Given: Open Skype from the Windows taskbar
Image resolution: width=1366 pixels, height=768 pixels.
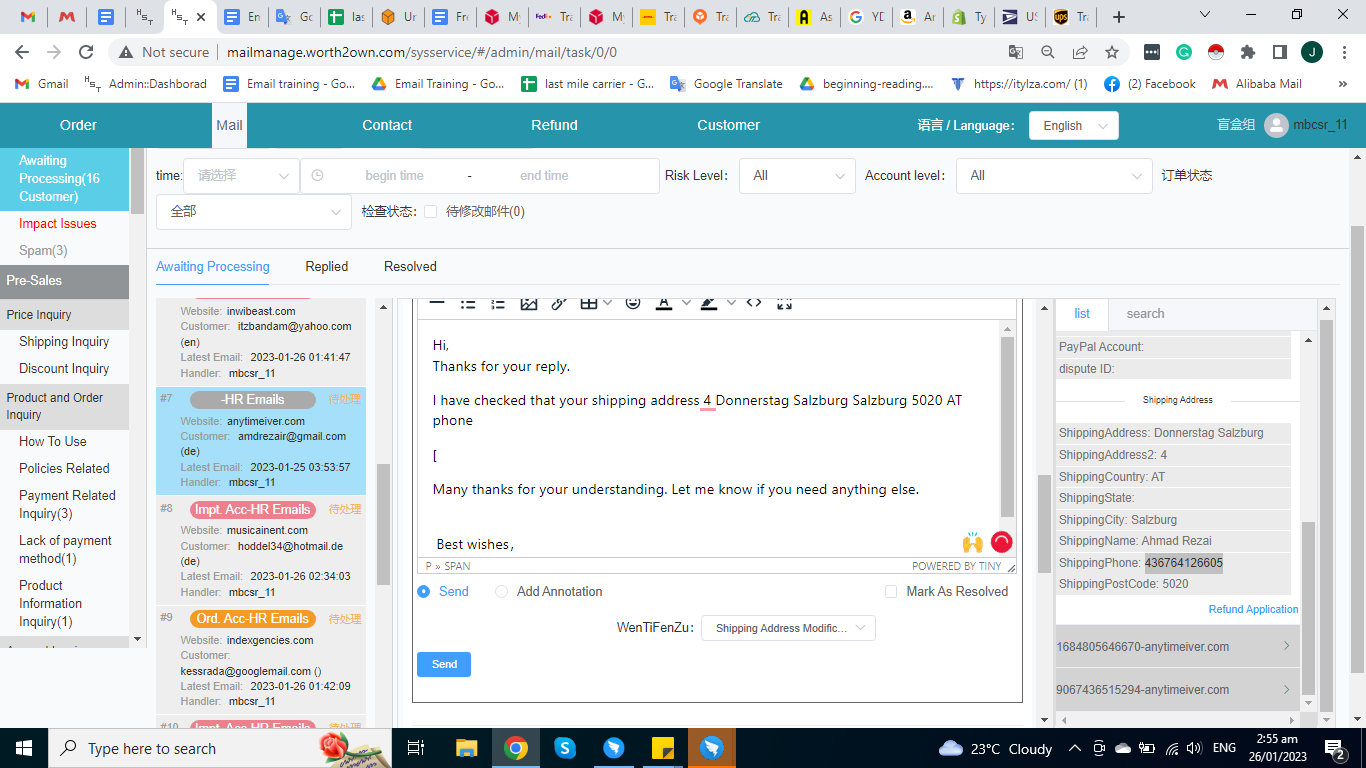Looking at the screenshot, I should 565,748.
